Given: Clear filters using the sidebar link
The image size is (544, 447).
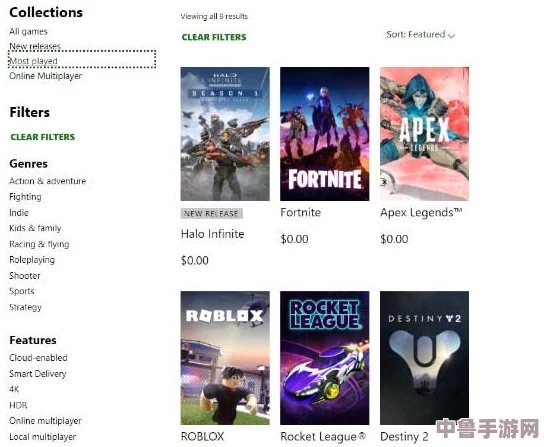Looking at the screenshot, I should coord(43,137).
